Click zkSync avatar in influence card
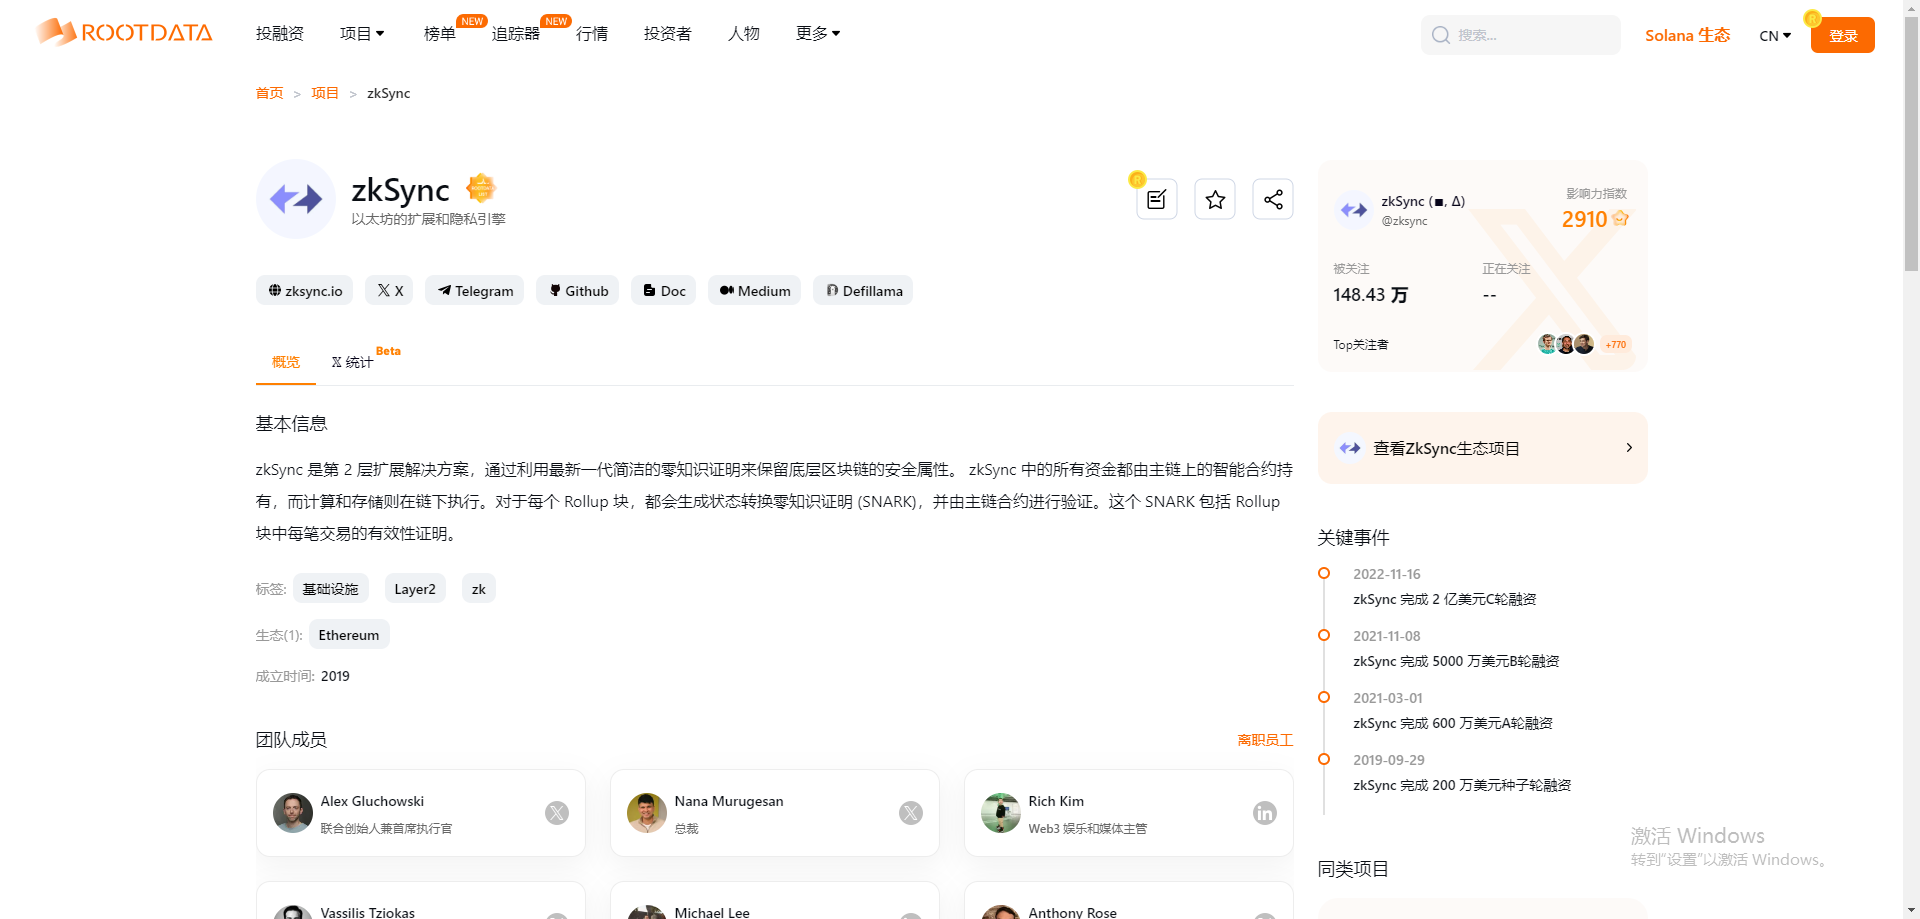The image size is (1920, 919). click(1354, 210)
